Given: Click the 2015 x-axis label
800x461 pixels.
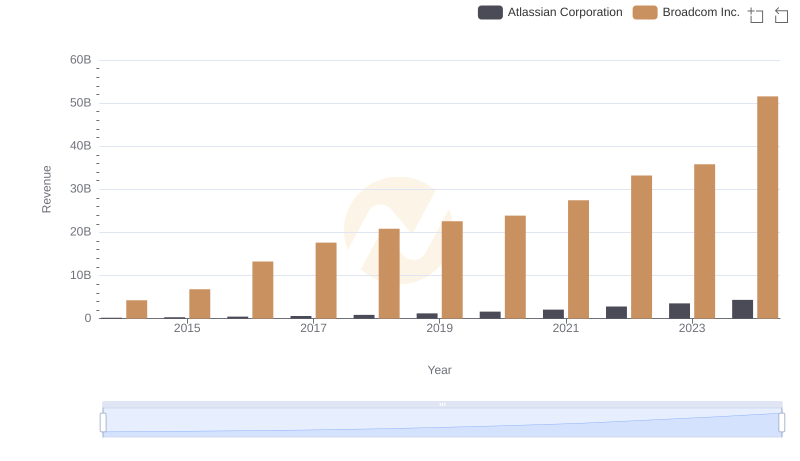Looking at the screenshot, I should [187, 328].
